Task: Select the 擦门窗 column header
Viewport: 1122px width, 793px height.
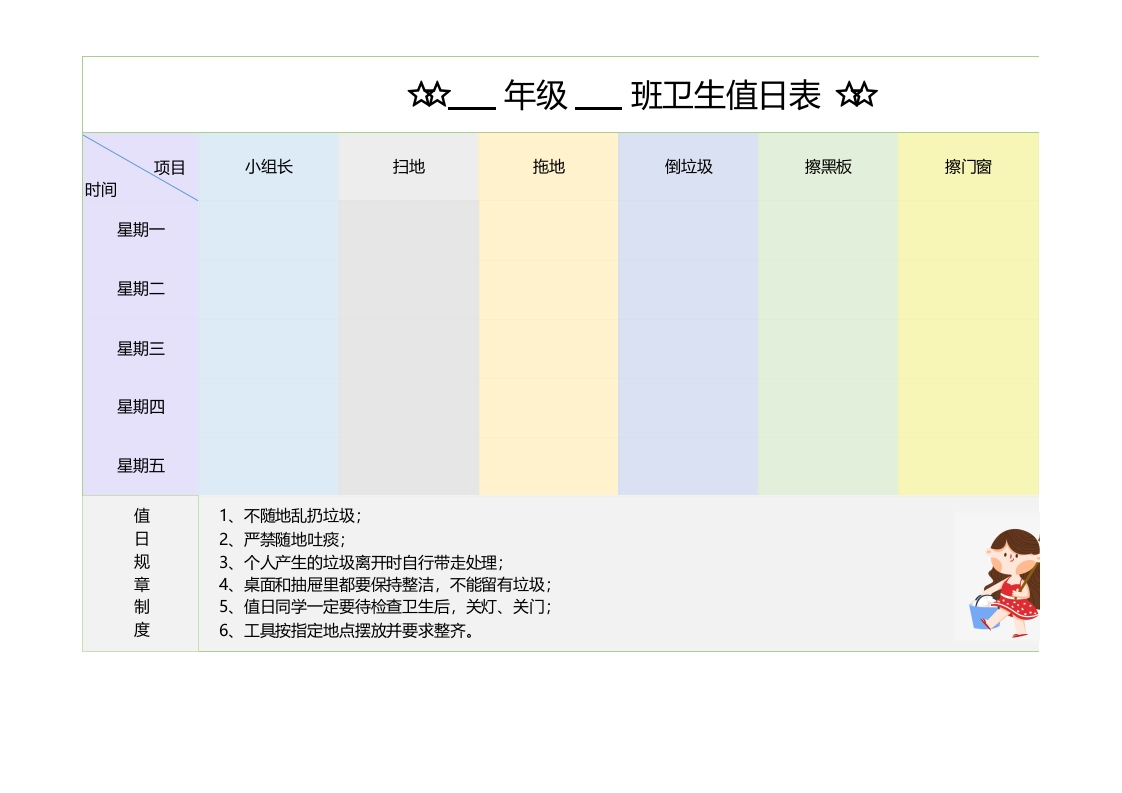Action: (x=967, y=167)
